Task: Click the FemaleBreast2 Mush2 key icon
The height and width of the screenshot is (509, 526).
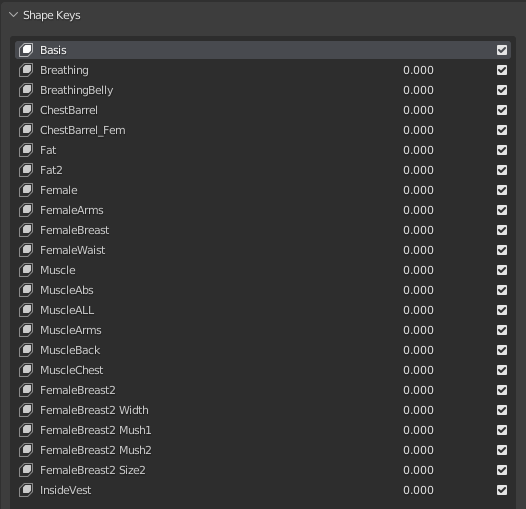Action: [26, 450]
